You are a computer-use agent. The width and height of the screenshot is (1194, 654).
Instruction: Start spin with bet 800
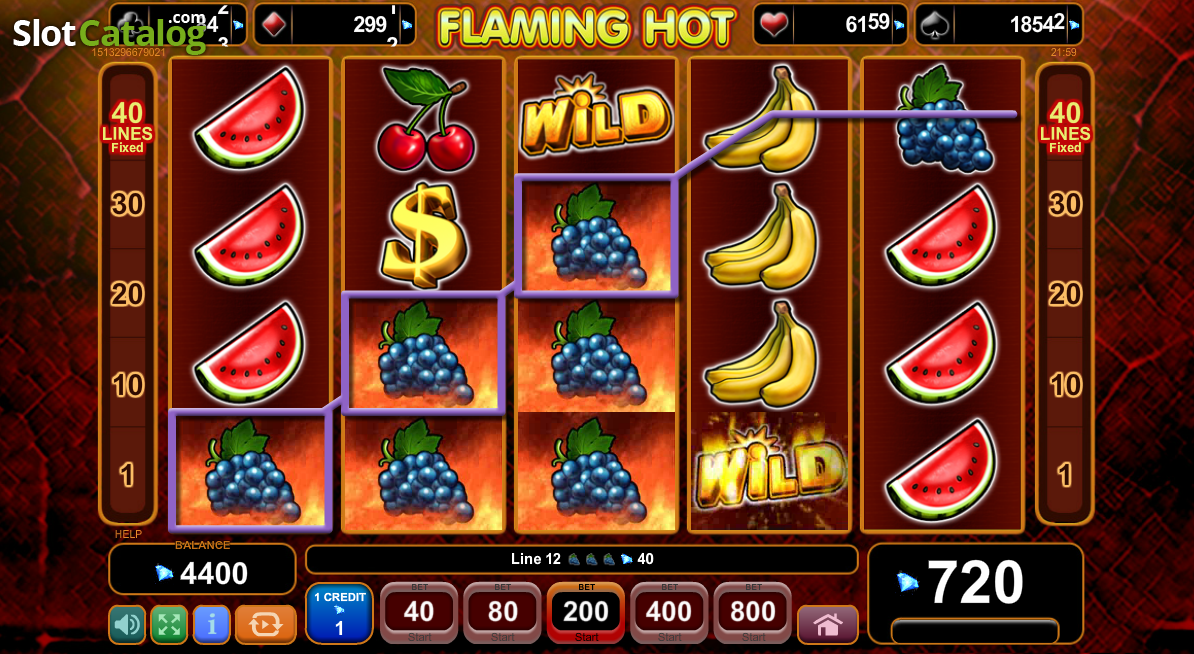click(752, 613)
